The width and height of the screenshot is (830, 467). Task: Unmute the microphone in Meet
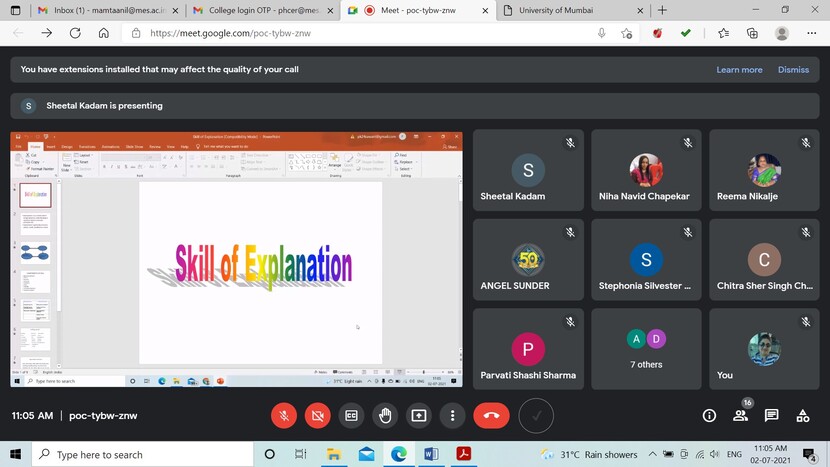point(285,415)
